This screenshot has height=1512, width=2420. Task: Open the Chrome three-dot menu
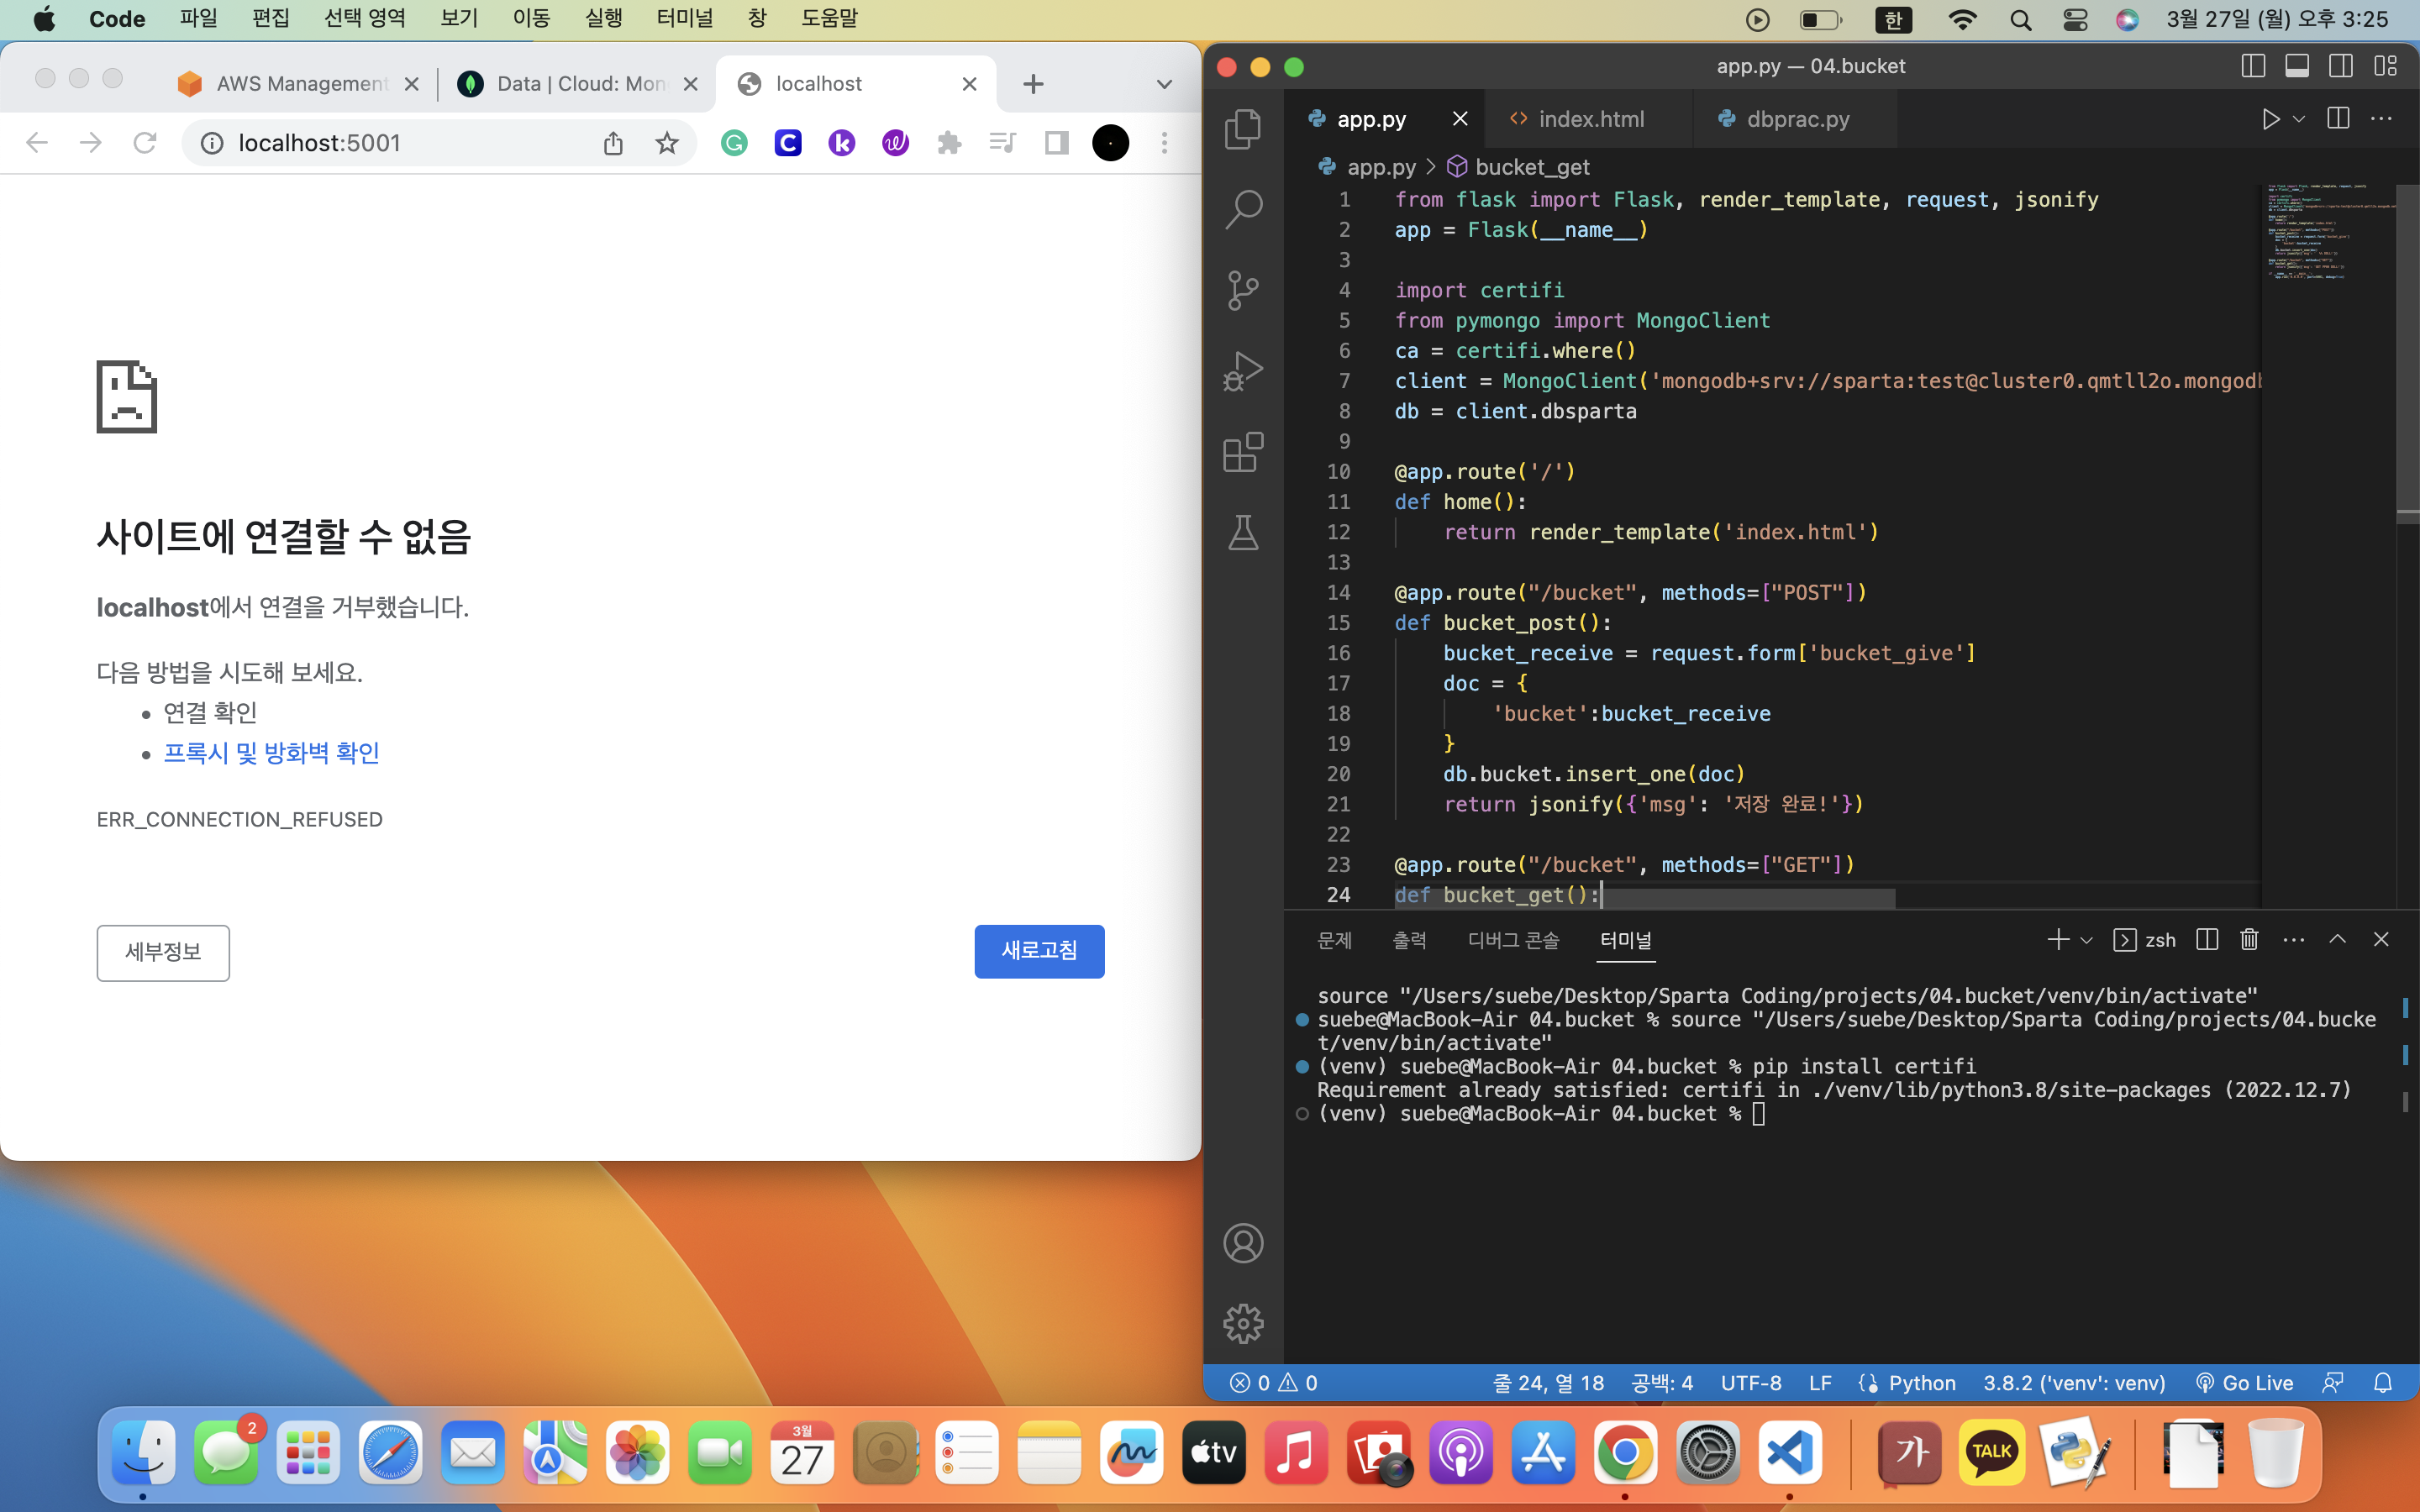tap(1164, 143)
